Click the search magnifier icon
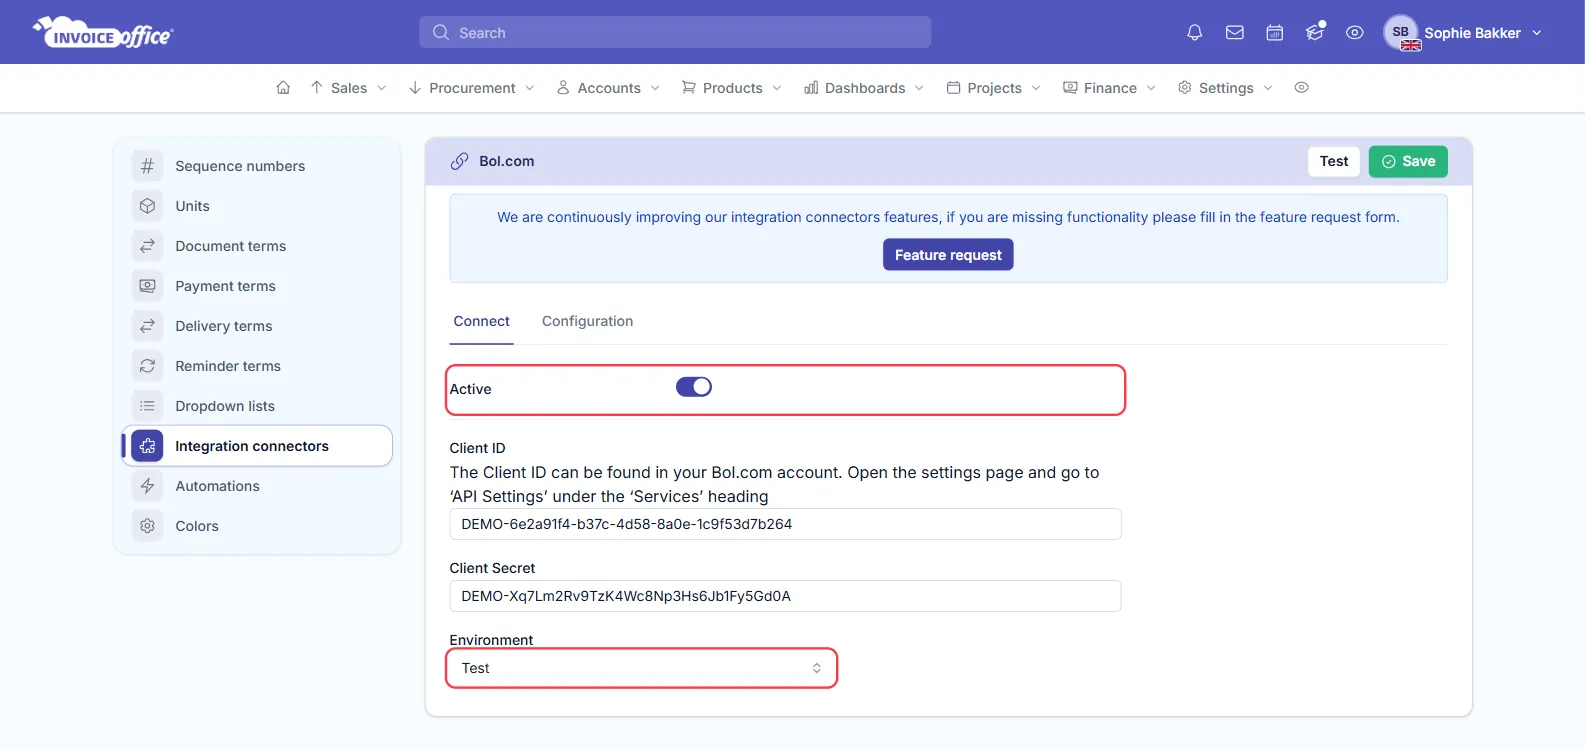Screen dimensions: 1585x750 (x=441, y=33)
